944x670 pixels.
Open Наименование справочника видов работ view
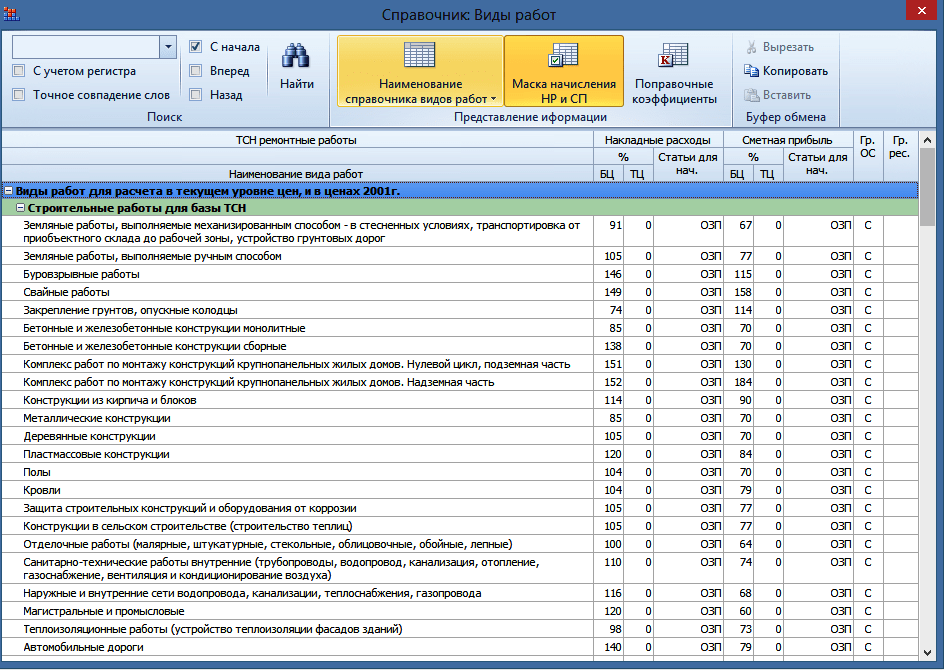(x=420, y=71)
